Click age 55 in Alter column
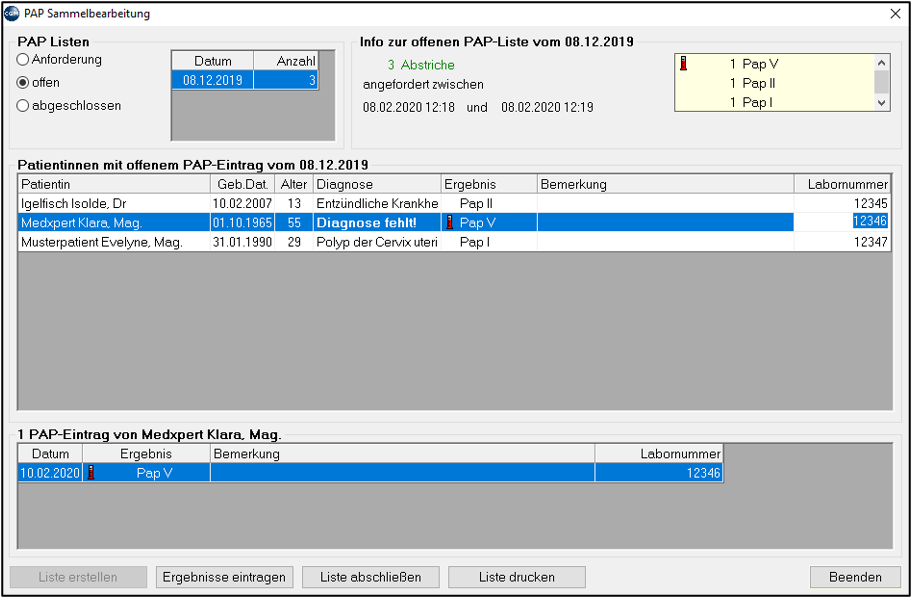This screenshot has width=912, height=598. click(x=294, y=223)
